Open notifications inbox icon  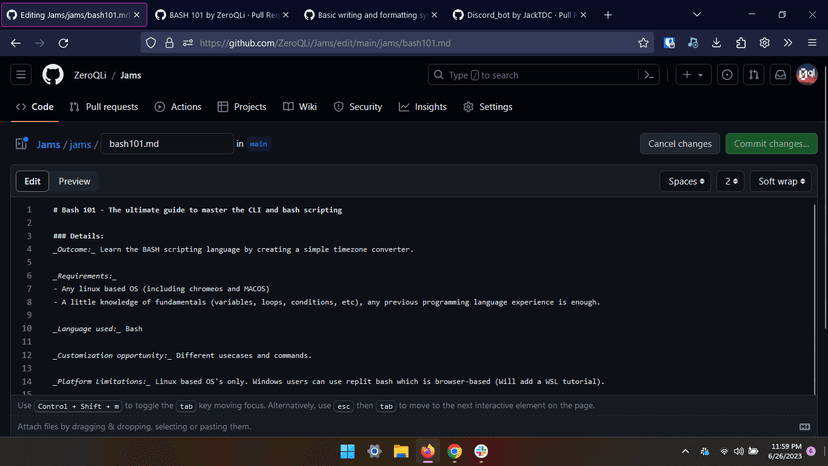780,75
